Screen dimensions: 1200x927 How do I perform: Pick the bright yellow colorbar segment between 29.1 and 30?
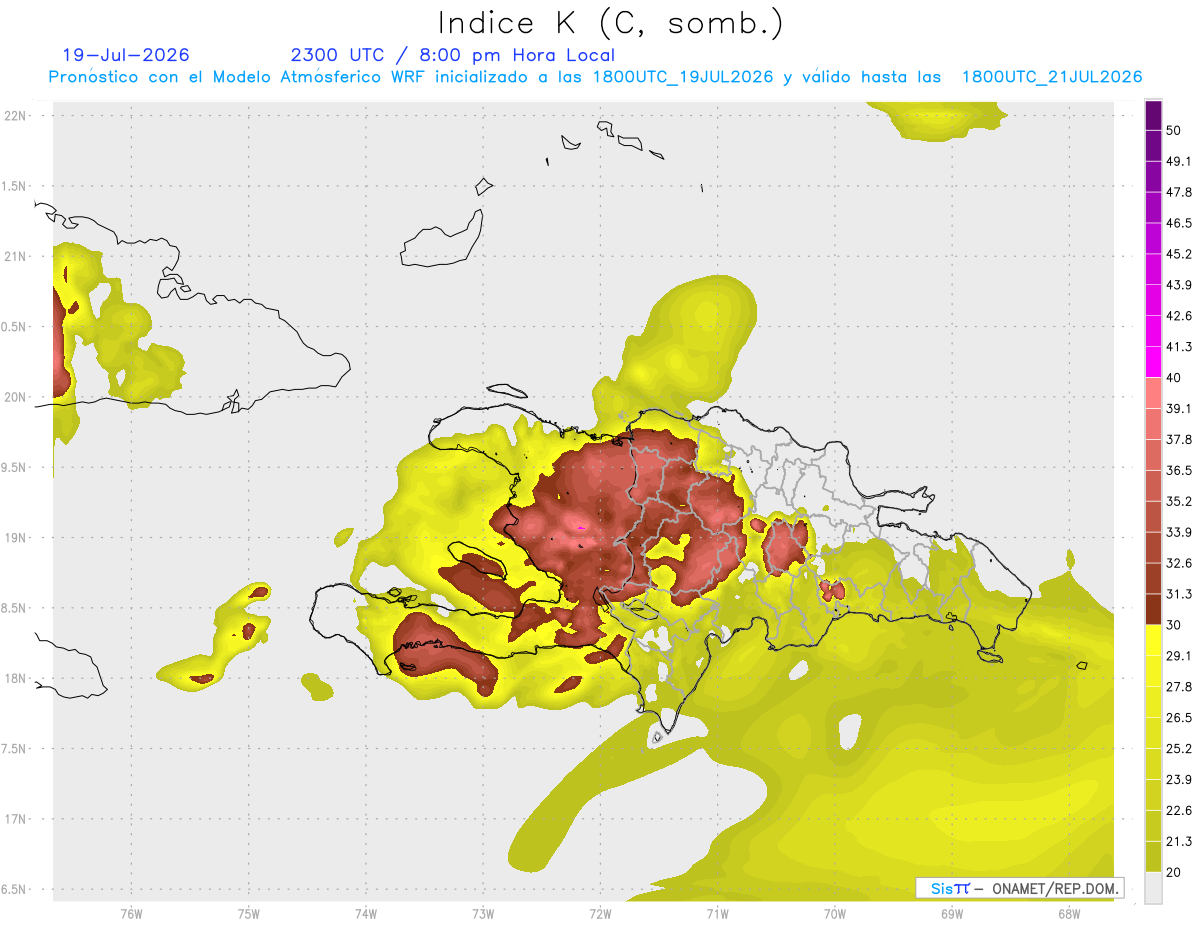1153,641
